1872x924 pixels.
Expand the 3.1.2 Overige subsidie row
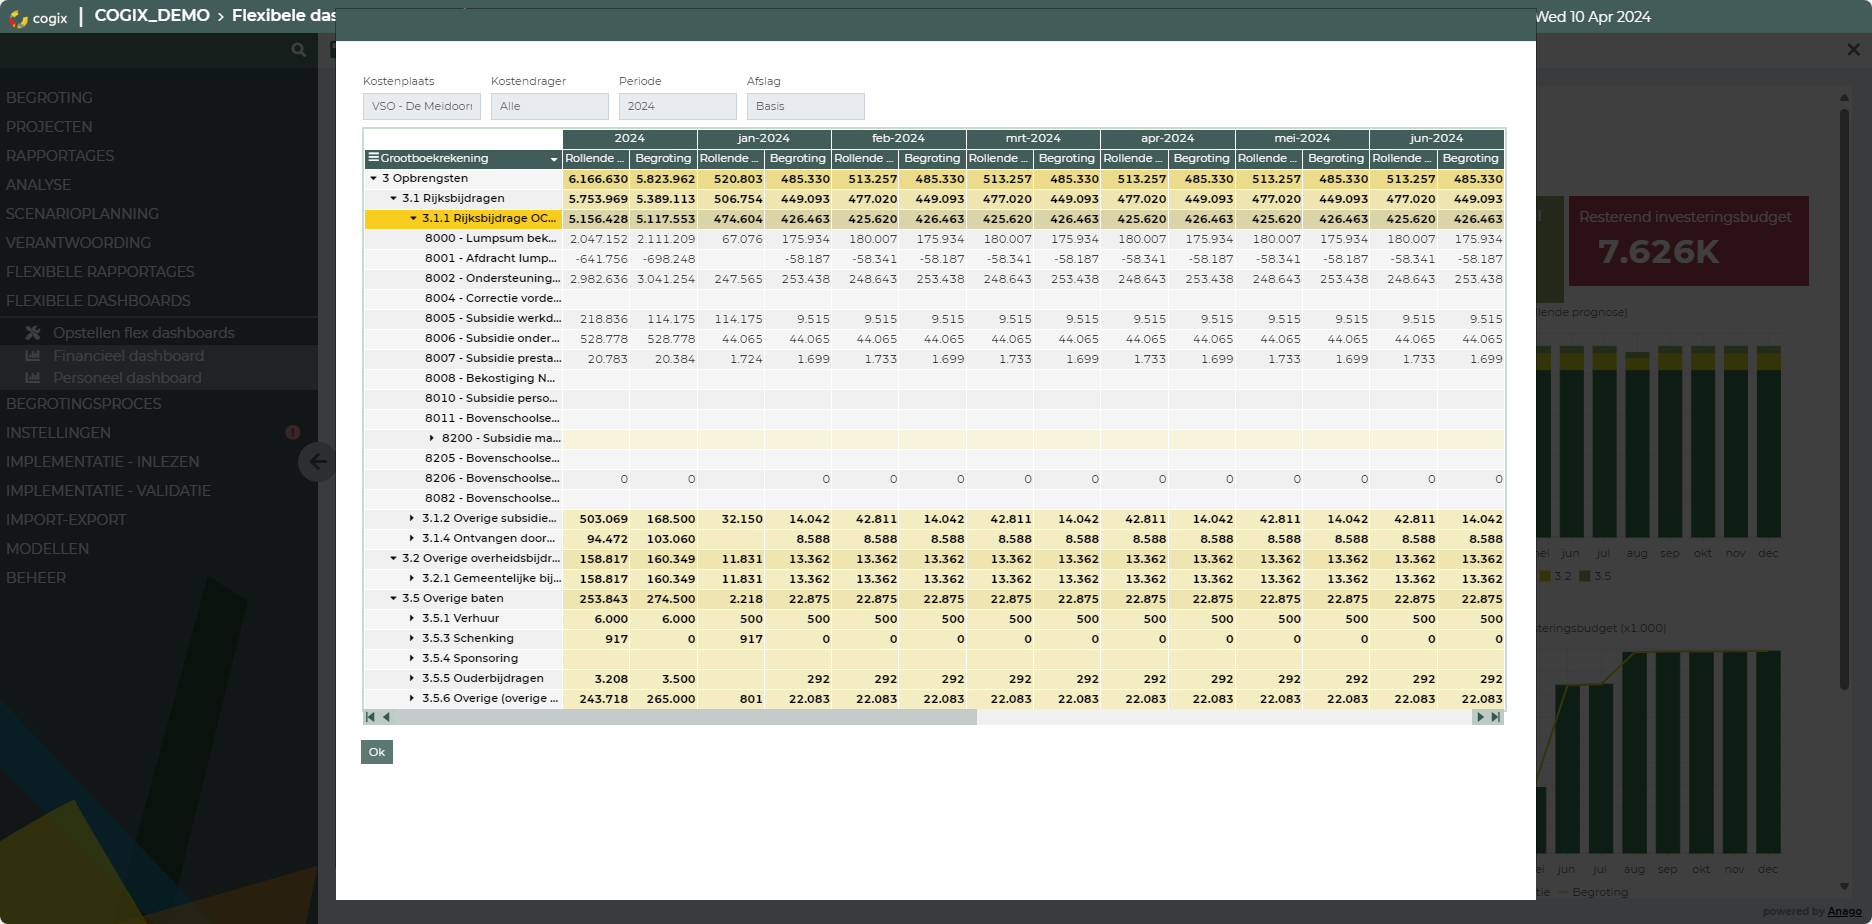point(412,518)
